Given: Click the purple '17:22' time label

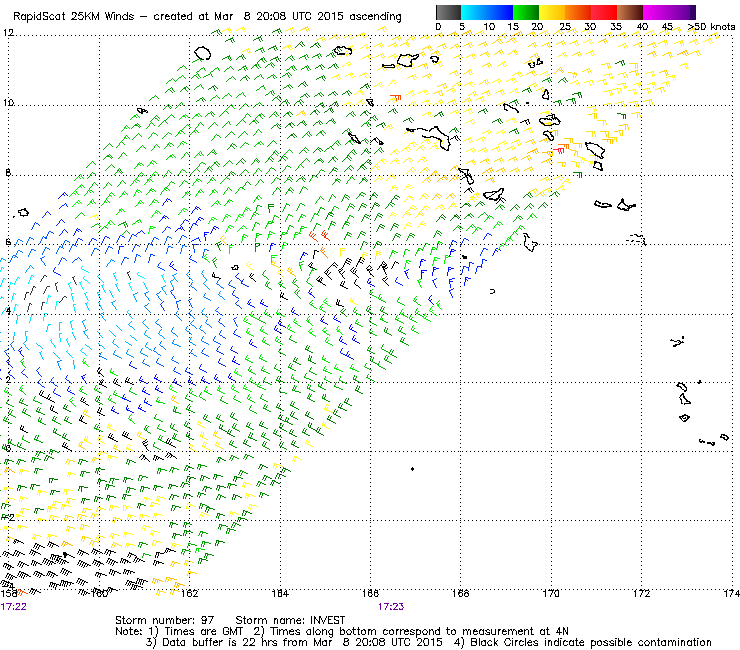Looking at the screenshot, I should (13, 607).
